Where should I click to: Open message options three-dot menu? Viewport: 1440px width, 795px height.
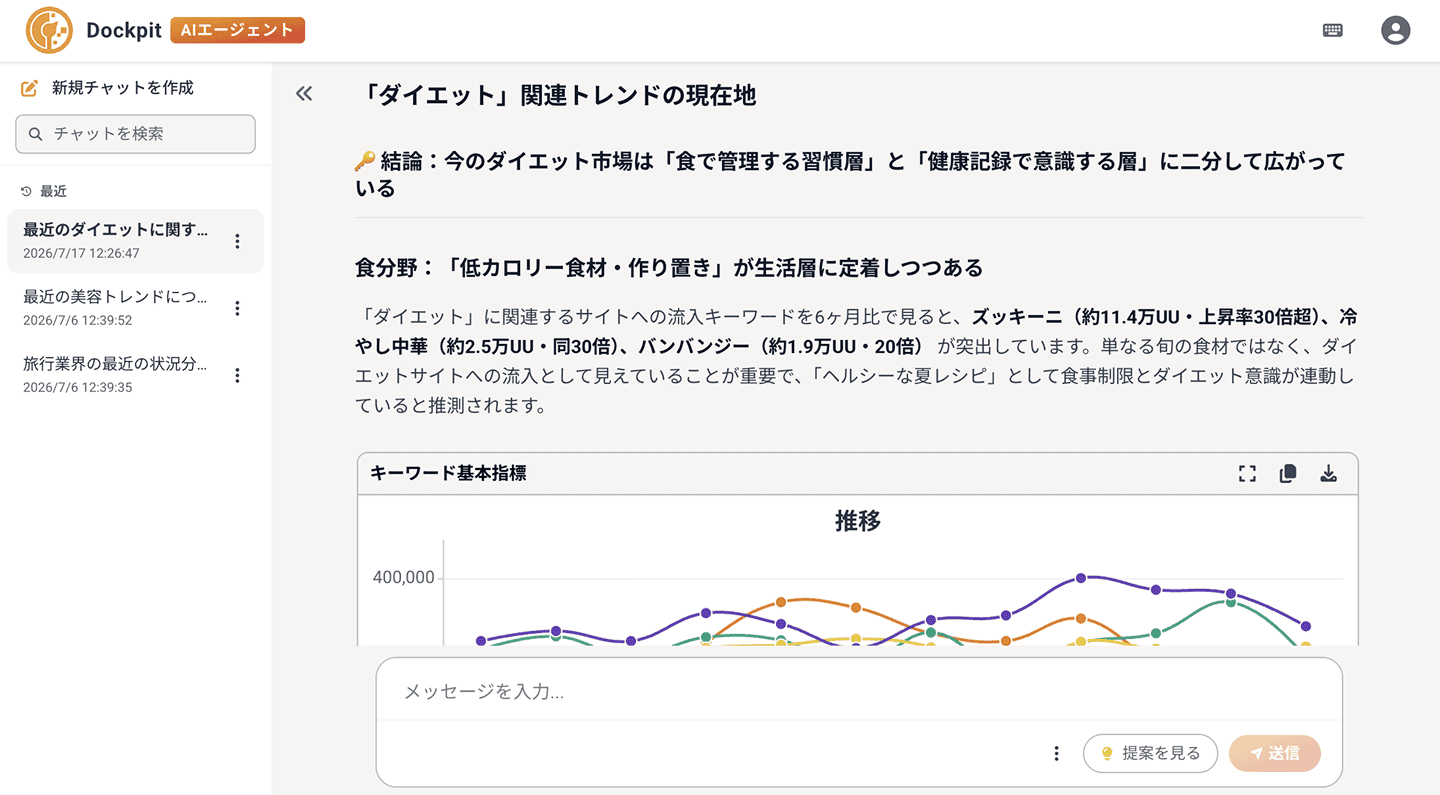(1056, 754)
